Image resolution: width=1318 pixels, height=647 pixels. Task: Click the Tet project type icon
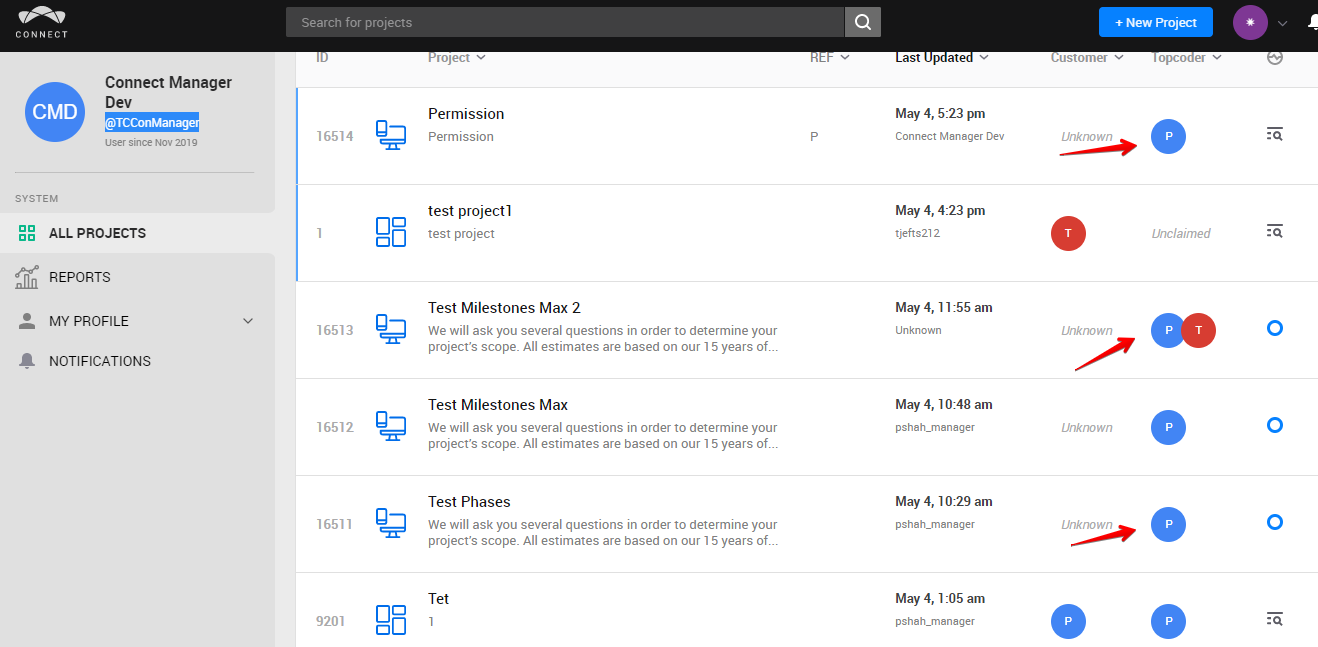[x=391, y=620]
